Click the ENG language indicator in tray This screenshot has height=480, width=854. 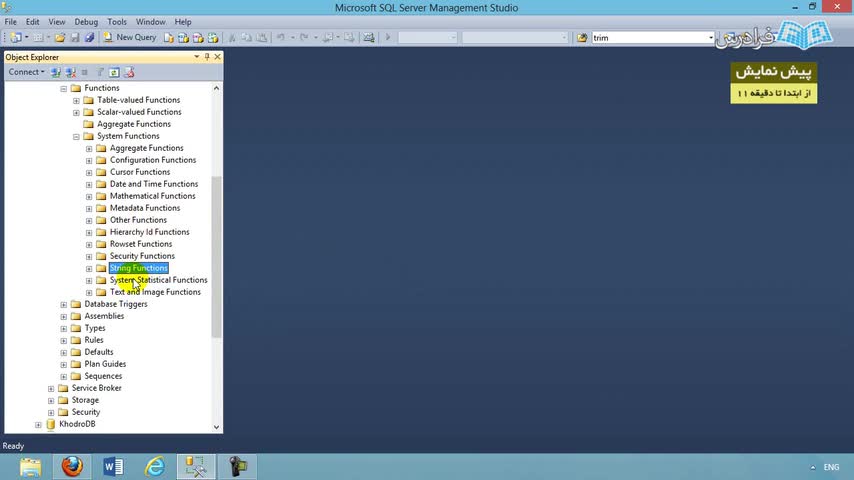pyautogui.click(x=831, y=467)
